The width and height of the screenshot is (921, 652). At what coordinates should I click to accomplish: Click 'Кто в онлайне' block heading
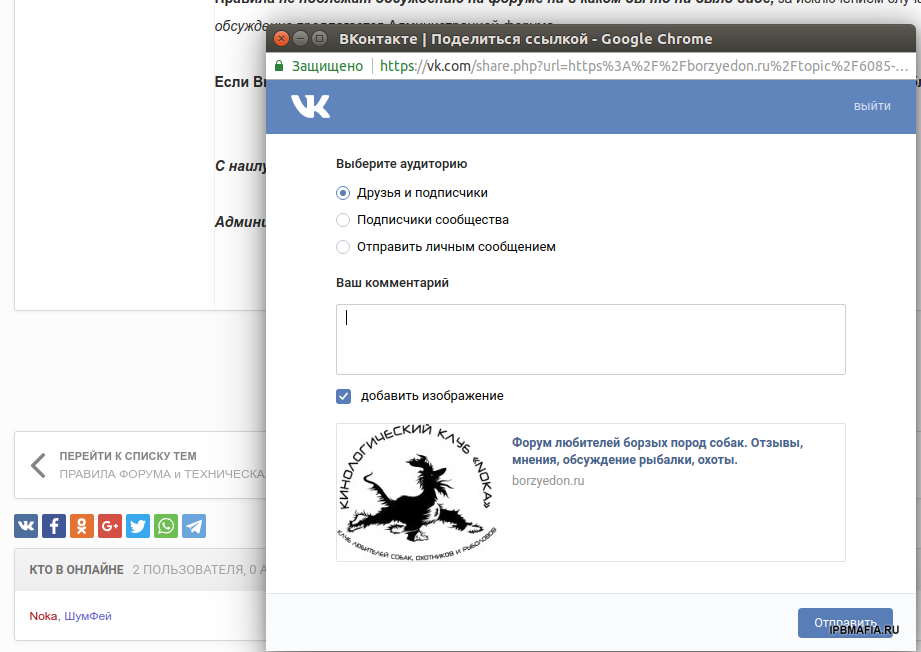(x=76, y=570)
